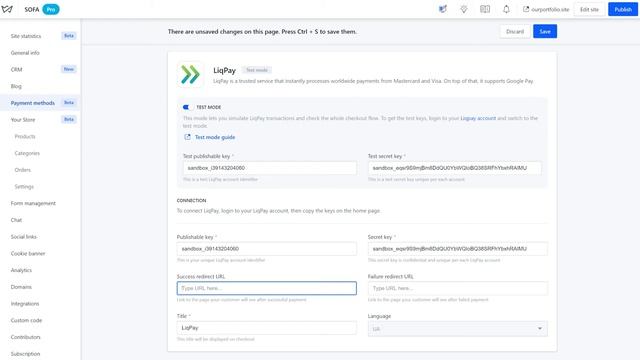640x360 pixels.
Task: Click the Test mode badge next to LiqPay
Action: [x=257, y=70]
